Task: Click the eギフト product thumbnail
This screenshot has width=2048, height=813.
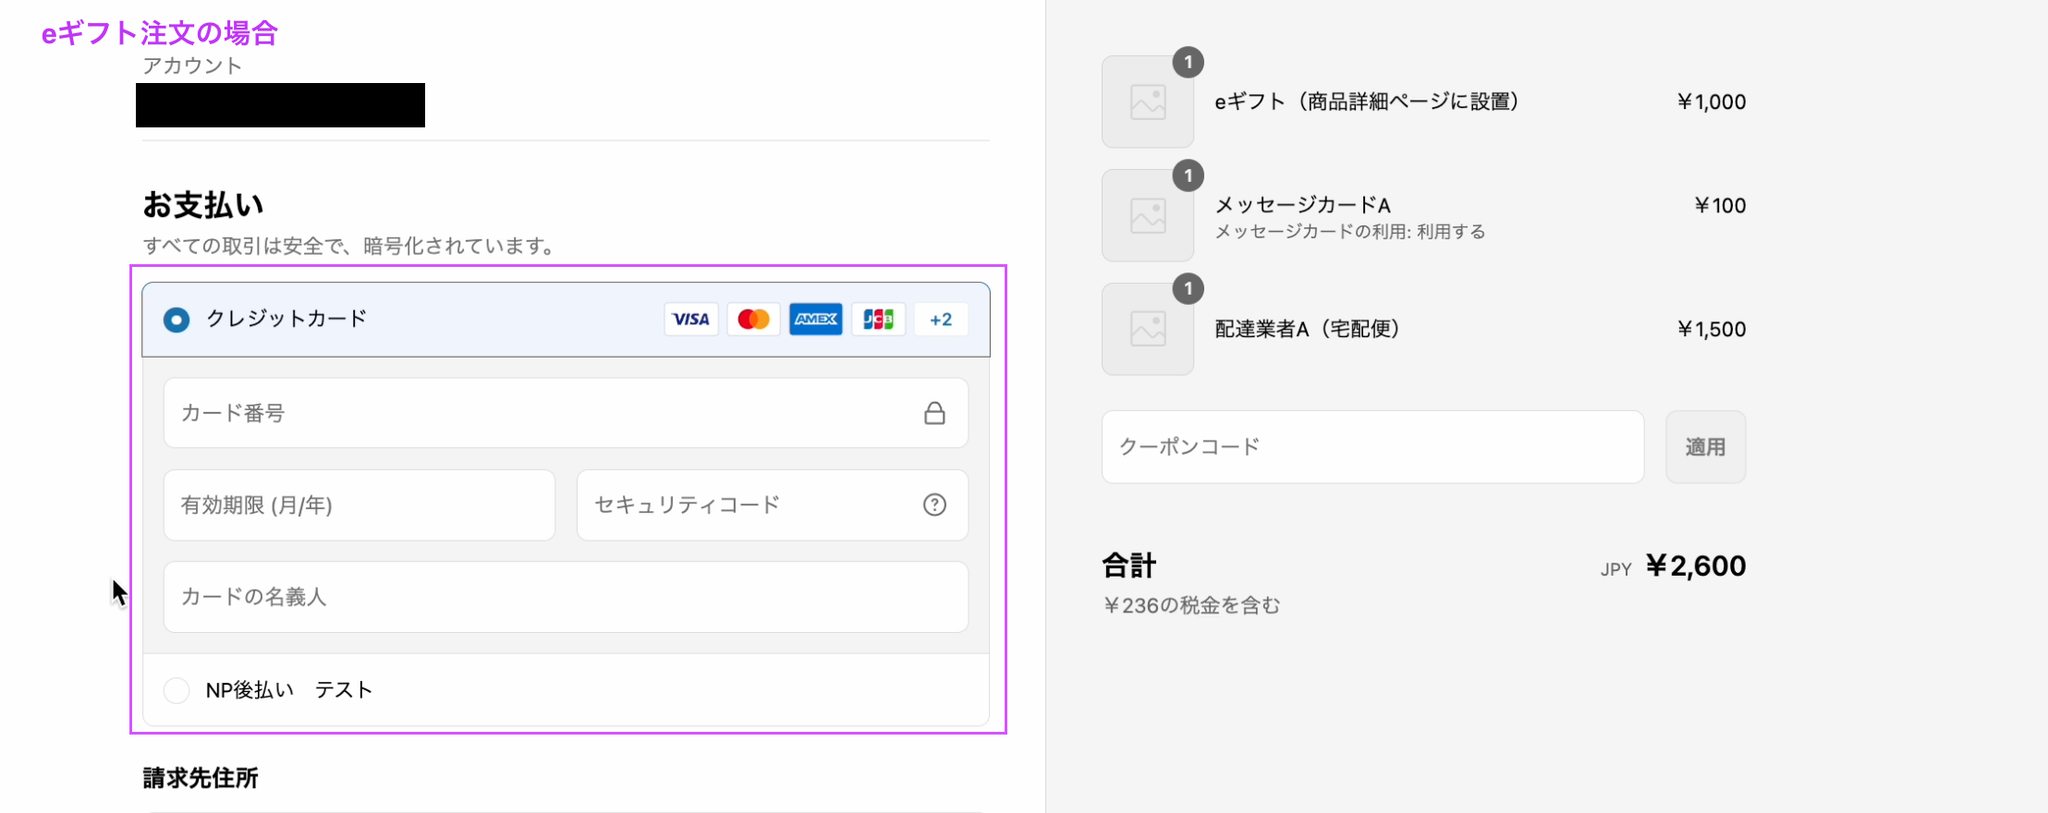Action: point(1148,102)
